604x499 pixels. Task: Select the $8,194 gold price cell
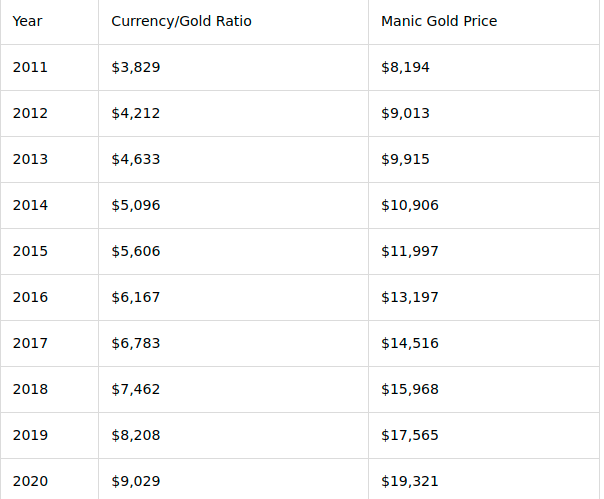pyautogui.click(x=484, y=67)
